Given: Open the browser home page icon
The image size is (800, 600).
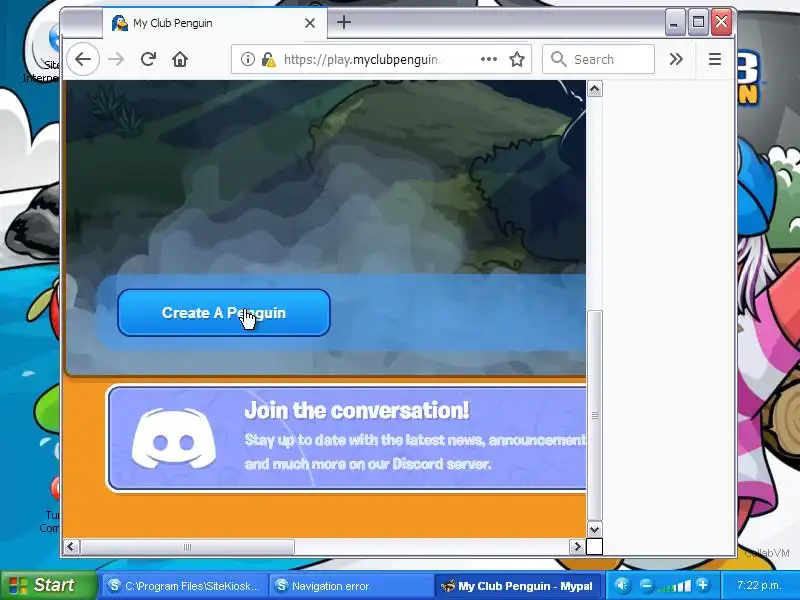Looking at the screenshot, I should click(180, 59).
